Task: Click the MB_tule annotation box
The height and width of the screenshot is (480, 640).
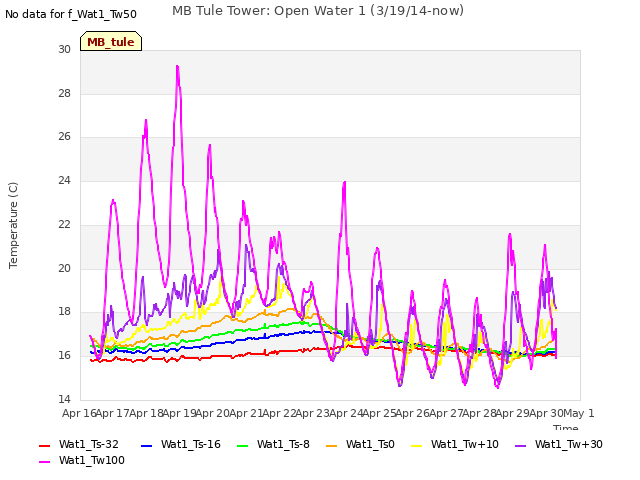Action: pyautogui.click(x=111, y=41)
